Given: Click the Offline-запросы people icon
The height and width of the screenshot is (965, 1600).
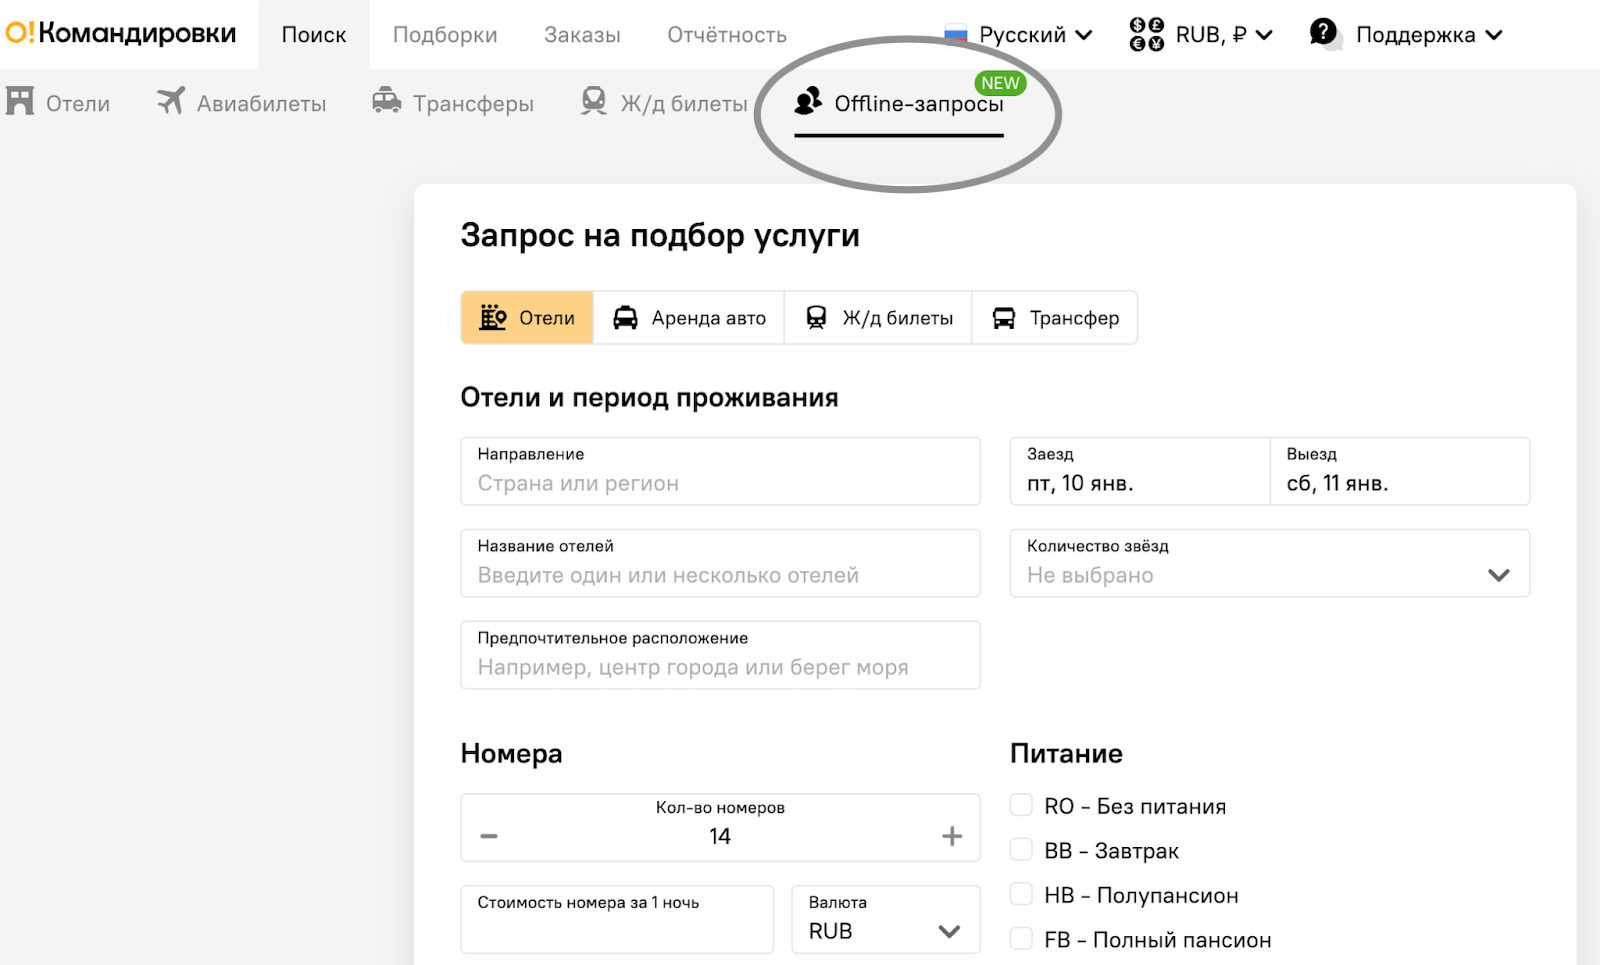Looking at the screenshot, I should pyautogui.click(x=808, y=101).
